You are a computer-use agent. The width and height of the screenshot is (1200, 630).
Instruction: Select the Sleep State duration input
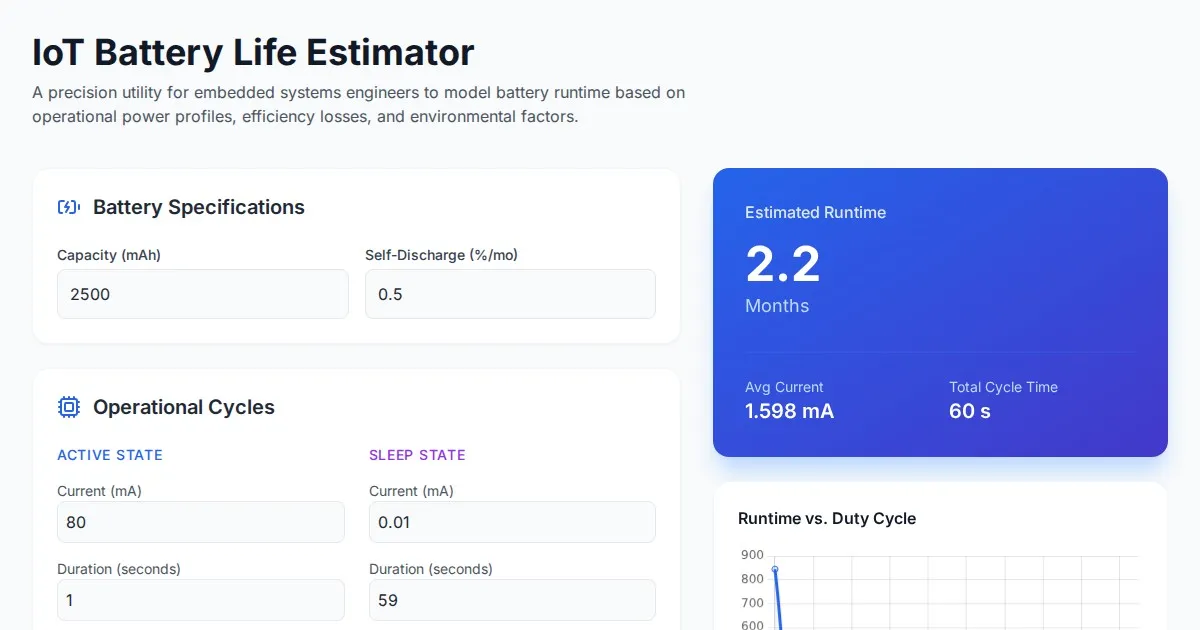click(x=512, y=600)
